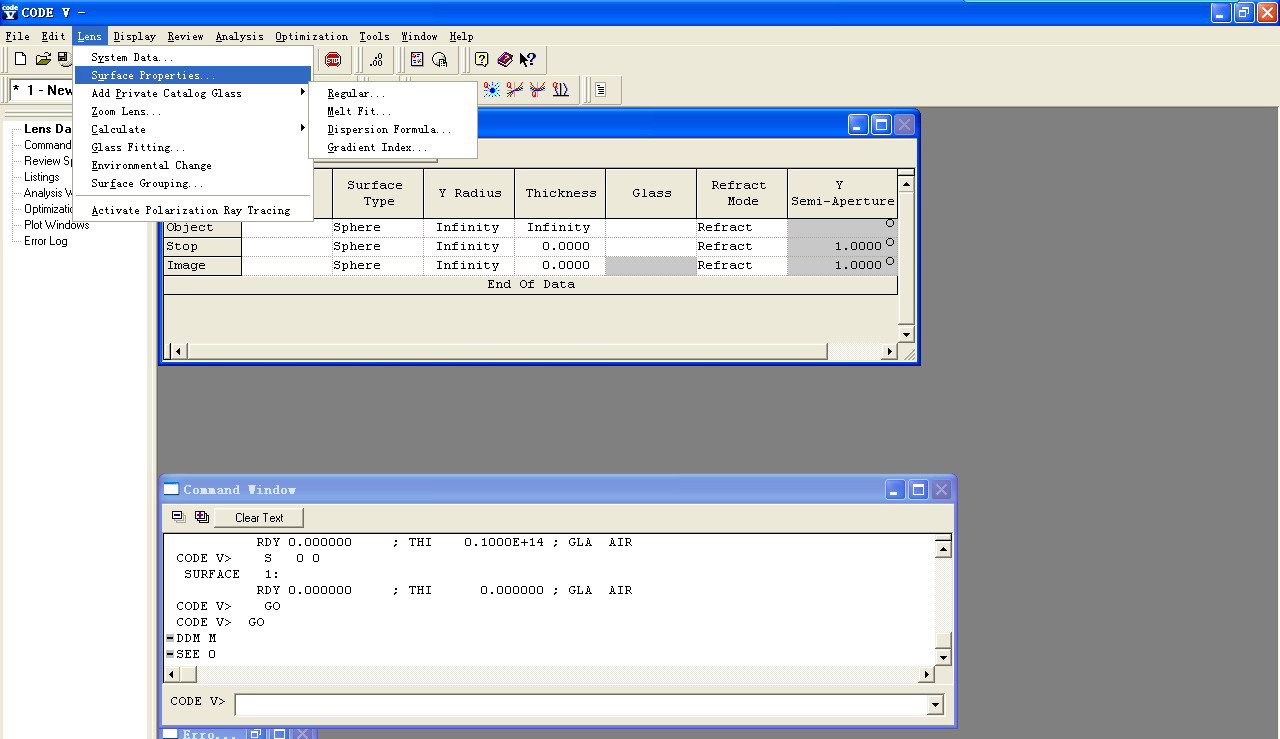This screenshot has height=739, width=1280.
Task: Open the CODE V> command history dropdown
Action: pos(935,705)
